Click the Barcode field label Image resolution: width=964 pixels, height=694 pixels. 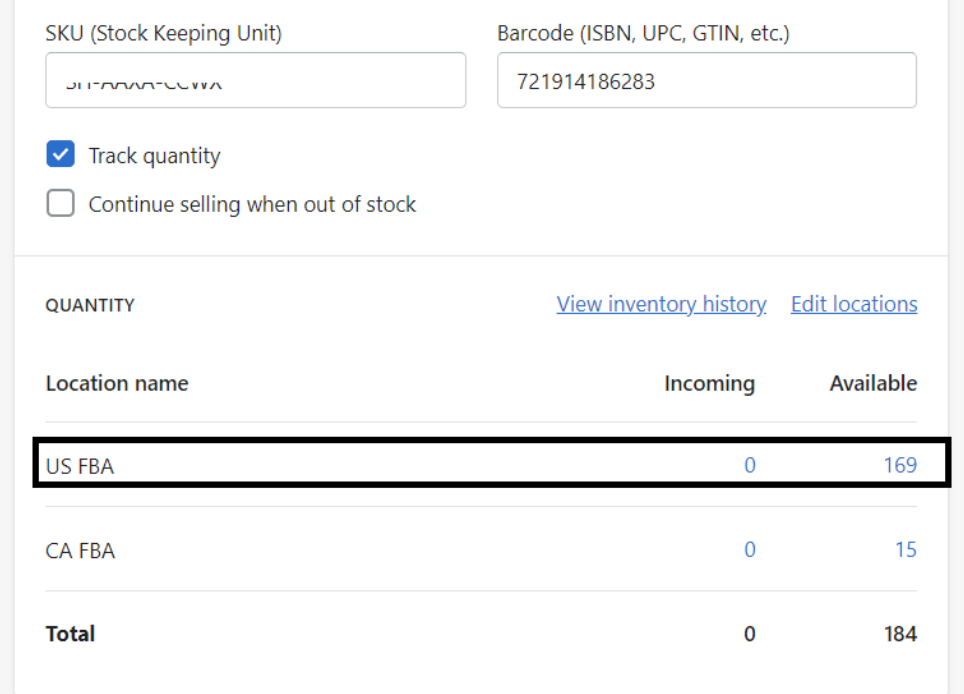643,33
